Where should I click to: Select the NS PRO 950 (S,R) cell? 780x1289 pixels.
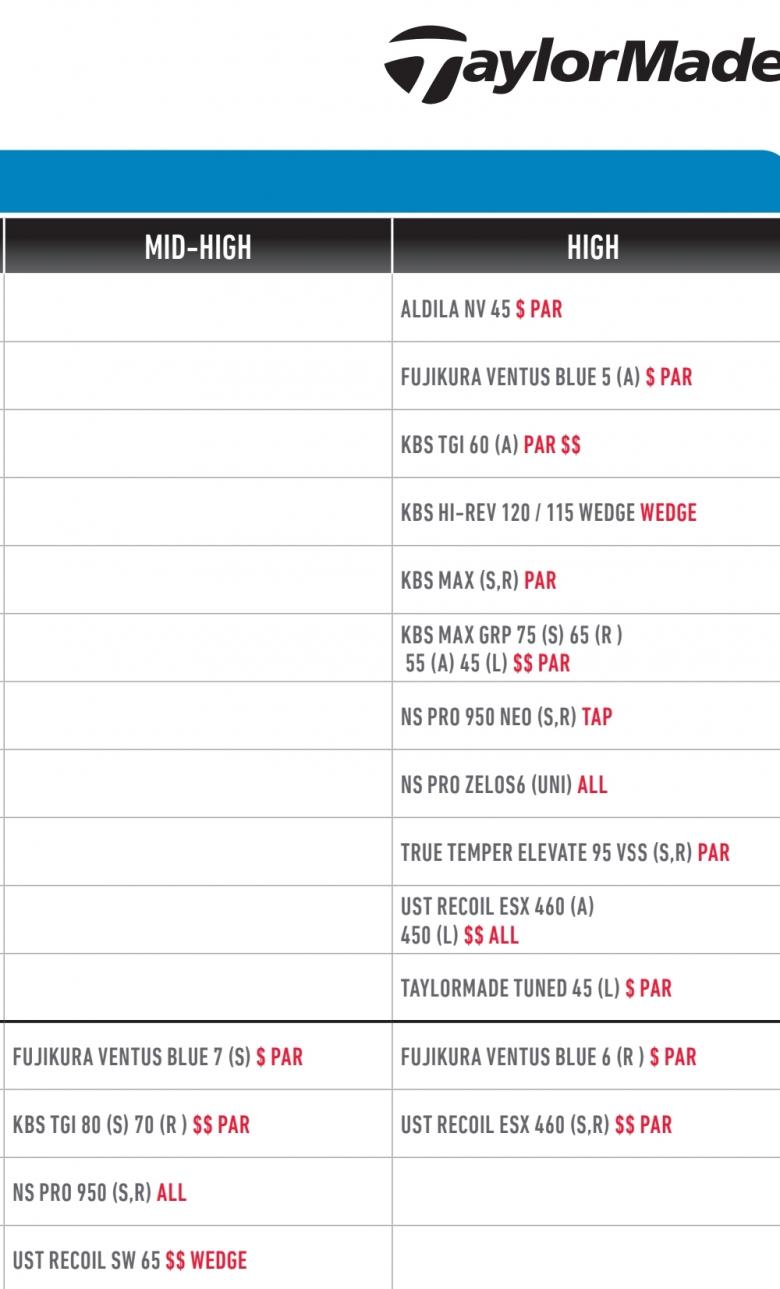point(99,1193)
